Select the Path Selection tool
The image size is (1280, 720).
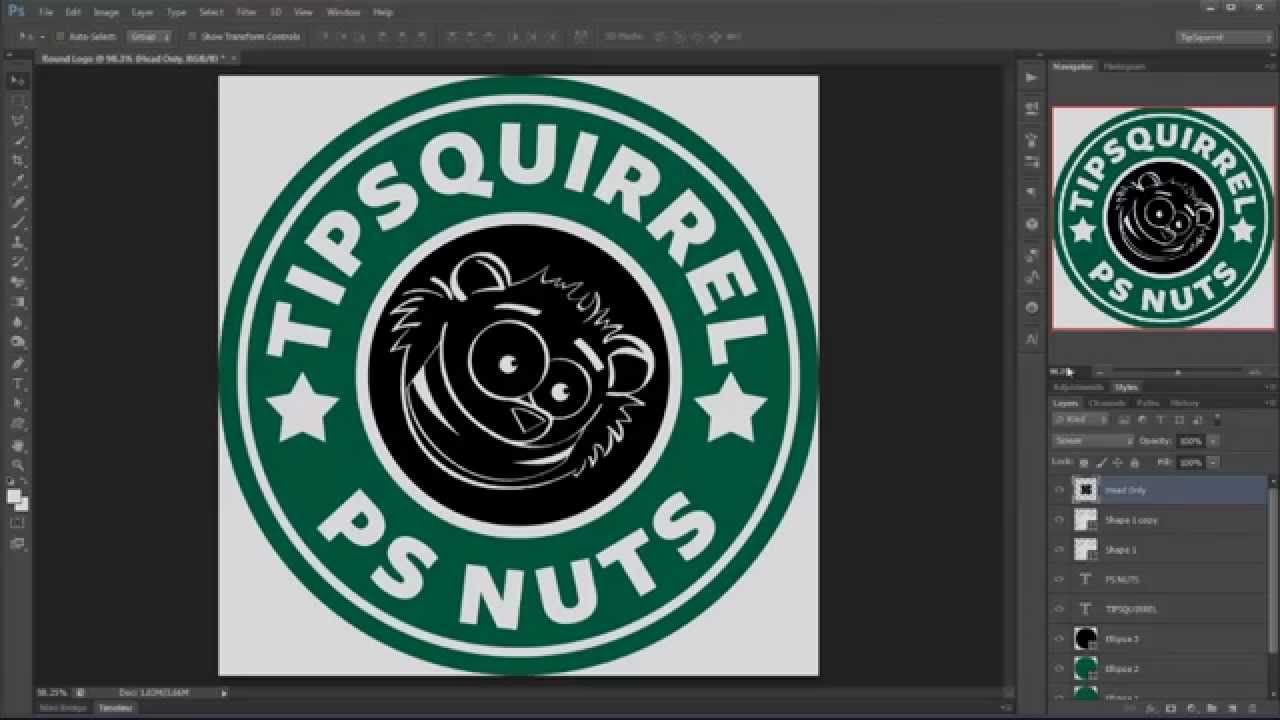18,404
